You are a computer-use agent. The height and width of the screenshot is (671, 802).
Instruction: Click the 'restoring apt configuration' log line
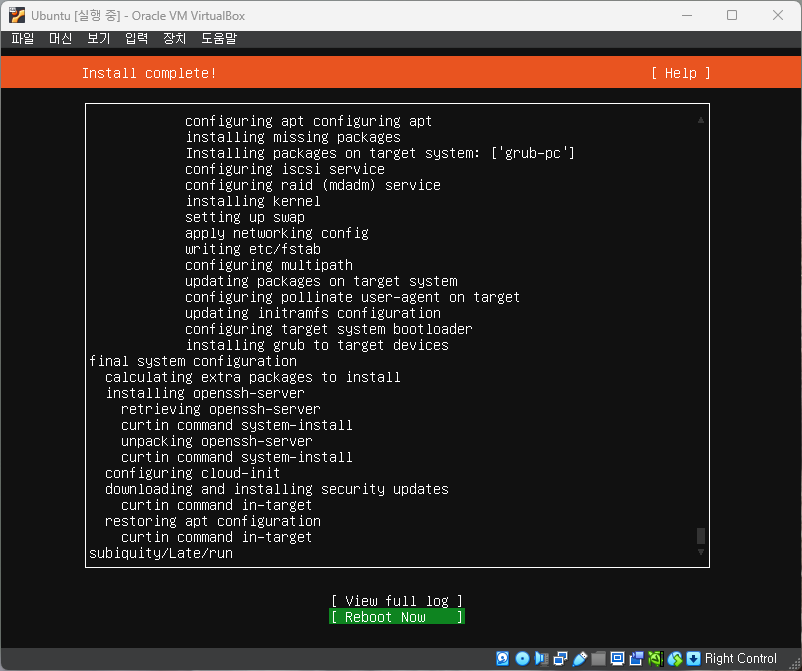click(213, 521)
